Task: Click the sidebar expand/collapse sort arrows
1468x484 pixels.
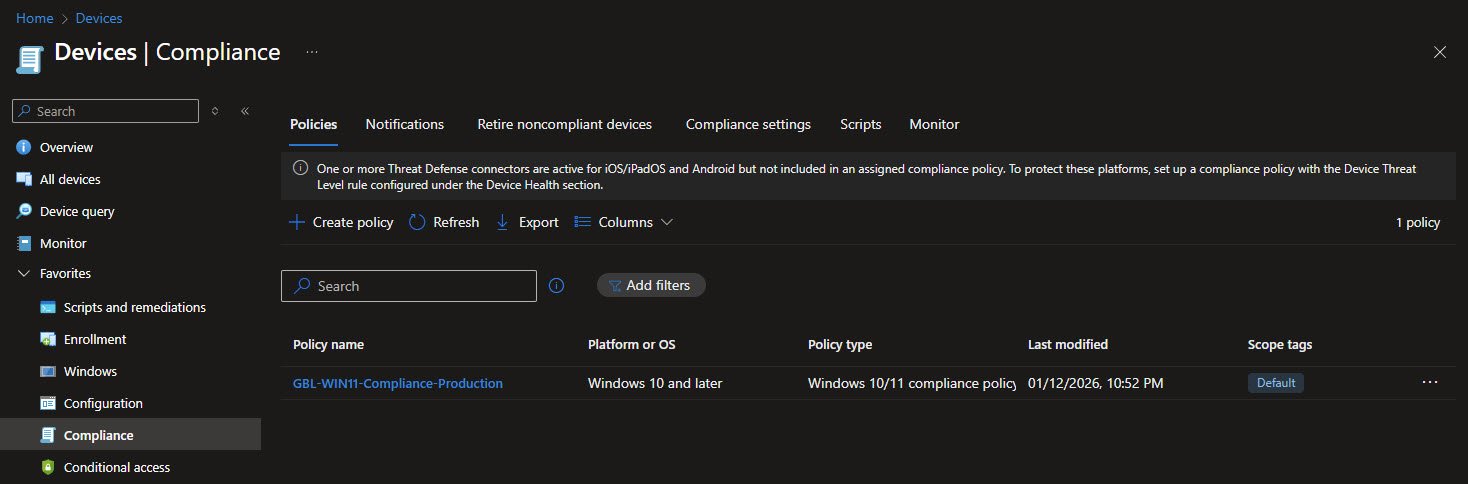Action: (x=215, y=111)
